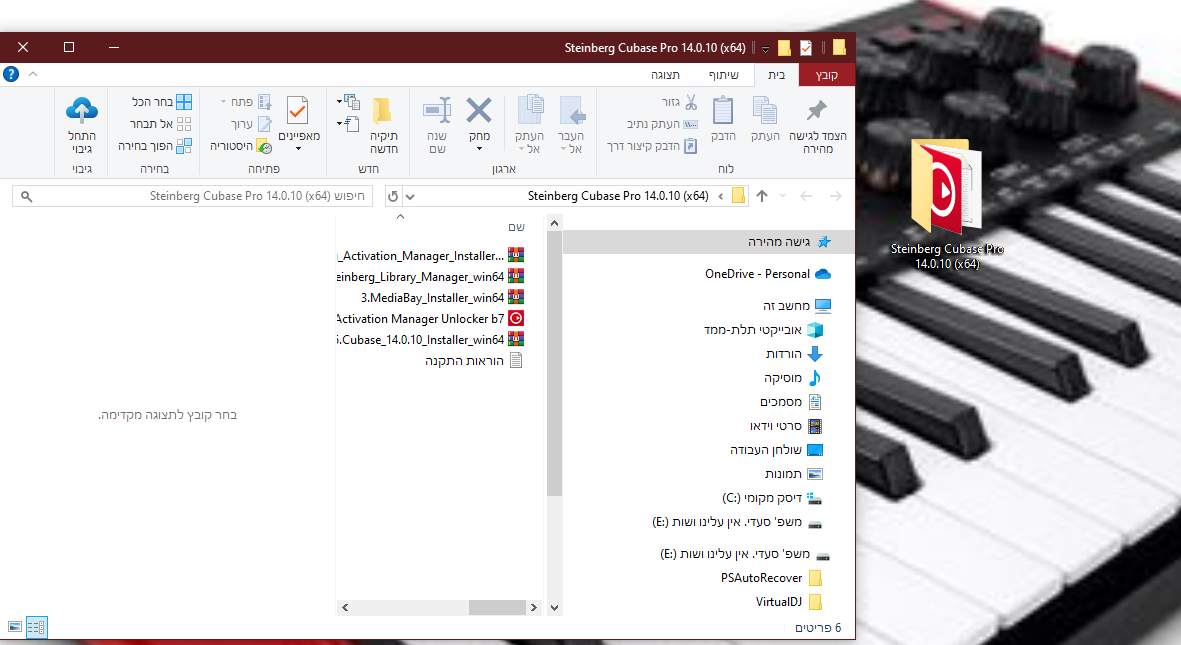Open the Move to (העבר אל) dropdown
1181x645 pixels.
pos(572,126)
